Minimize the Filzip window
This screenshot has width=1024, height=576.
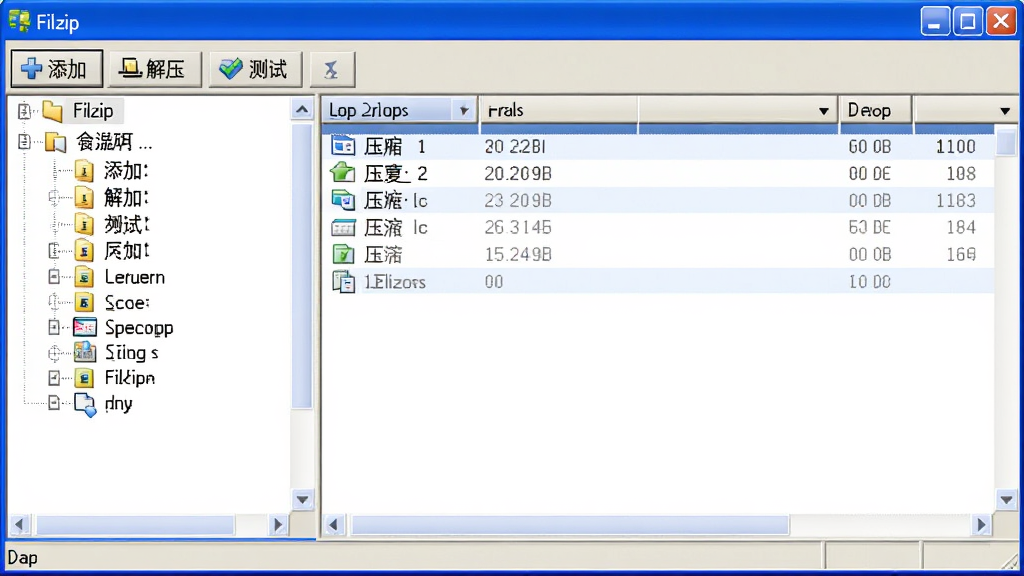pyautogui.click(x=935, y=22)
